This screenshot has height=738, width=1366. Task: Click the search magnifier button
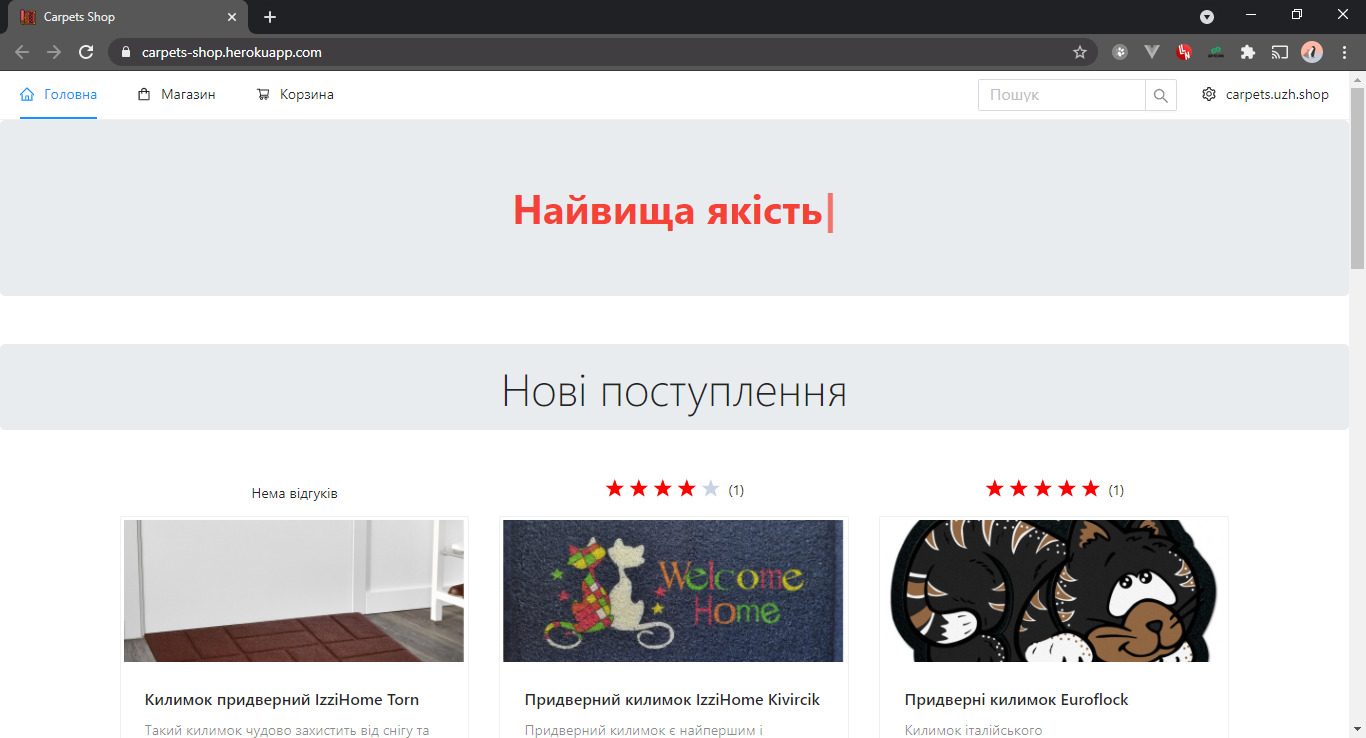pos(1161,95)
